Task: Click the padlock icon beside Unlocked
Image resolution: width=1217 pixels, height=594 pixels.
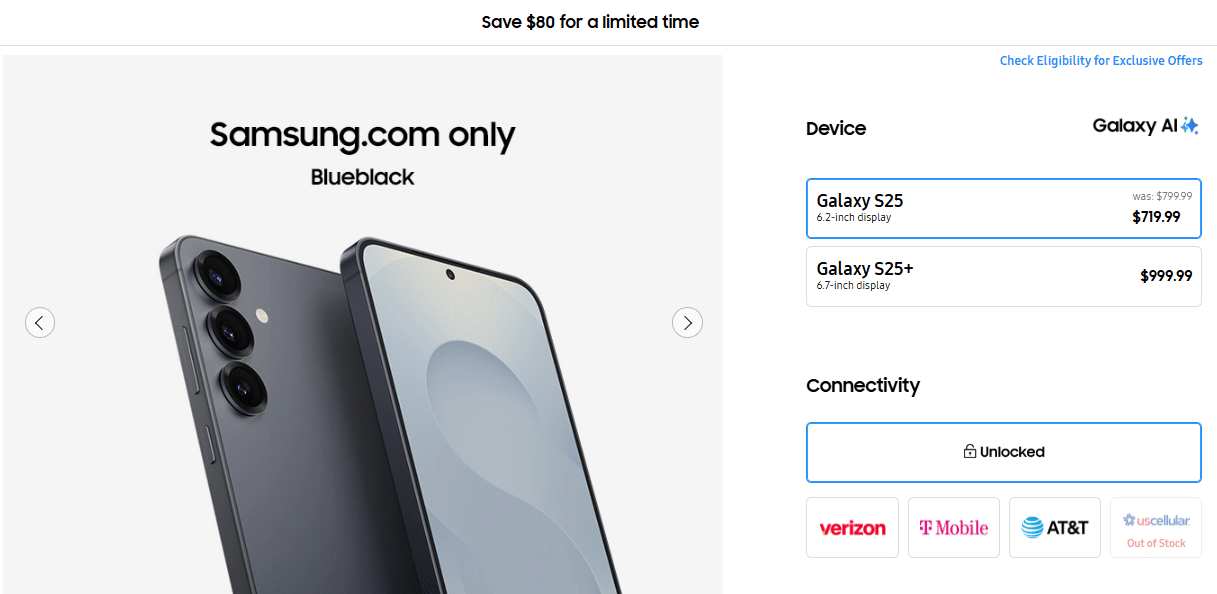Action: 969,452
